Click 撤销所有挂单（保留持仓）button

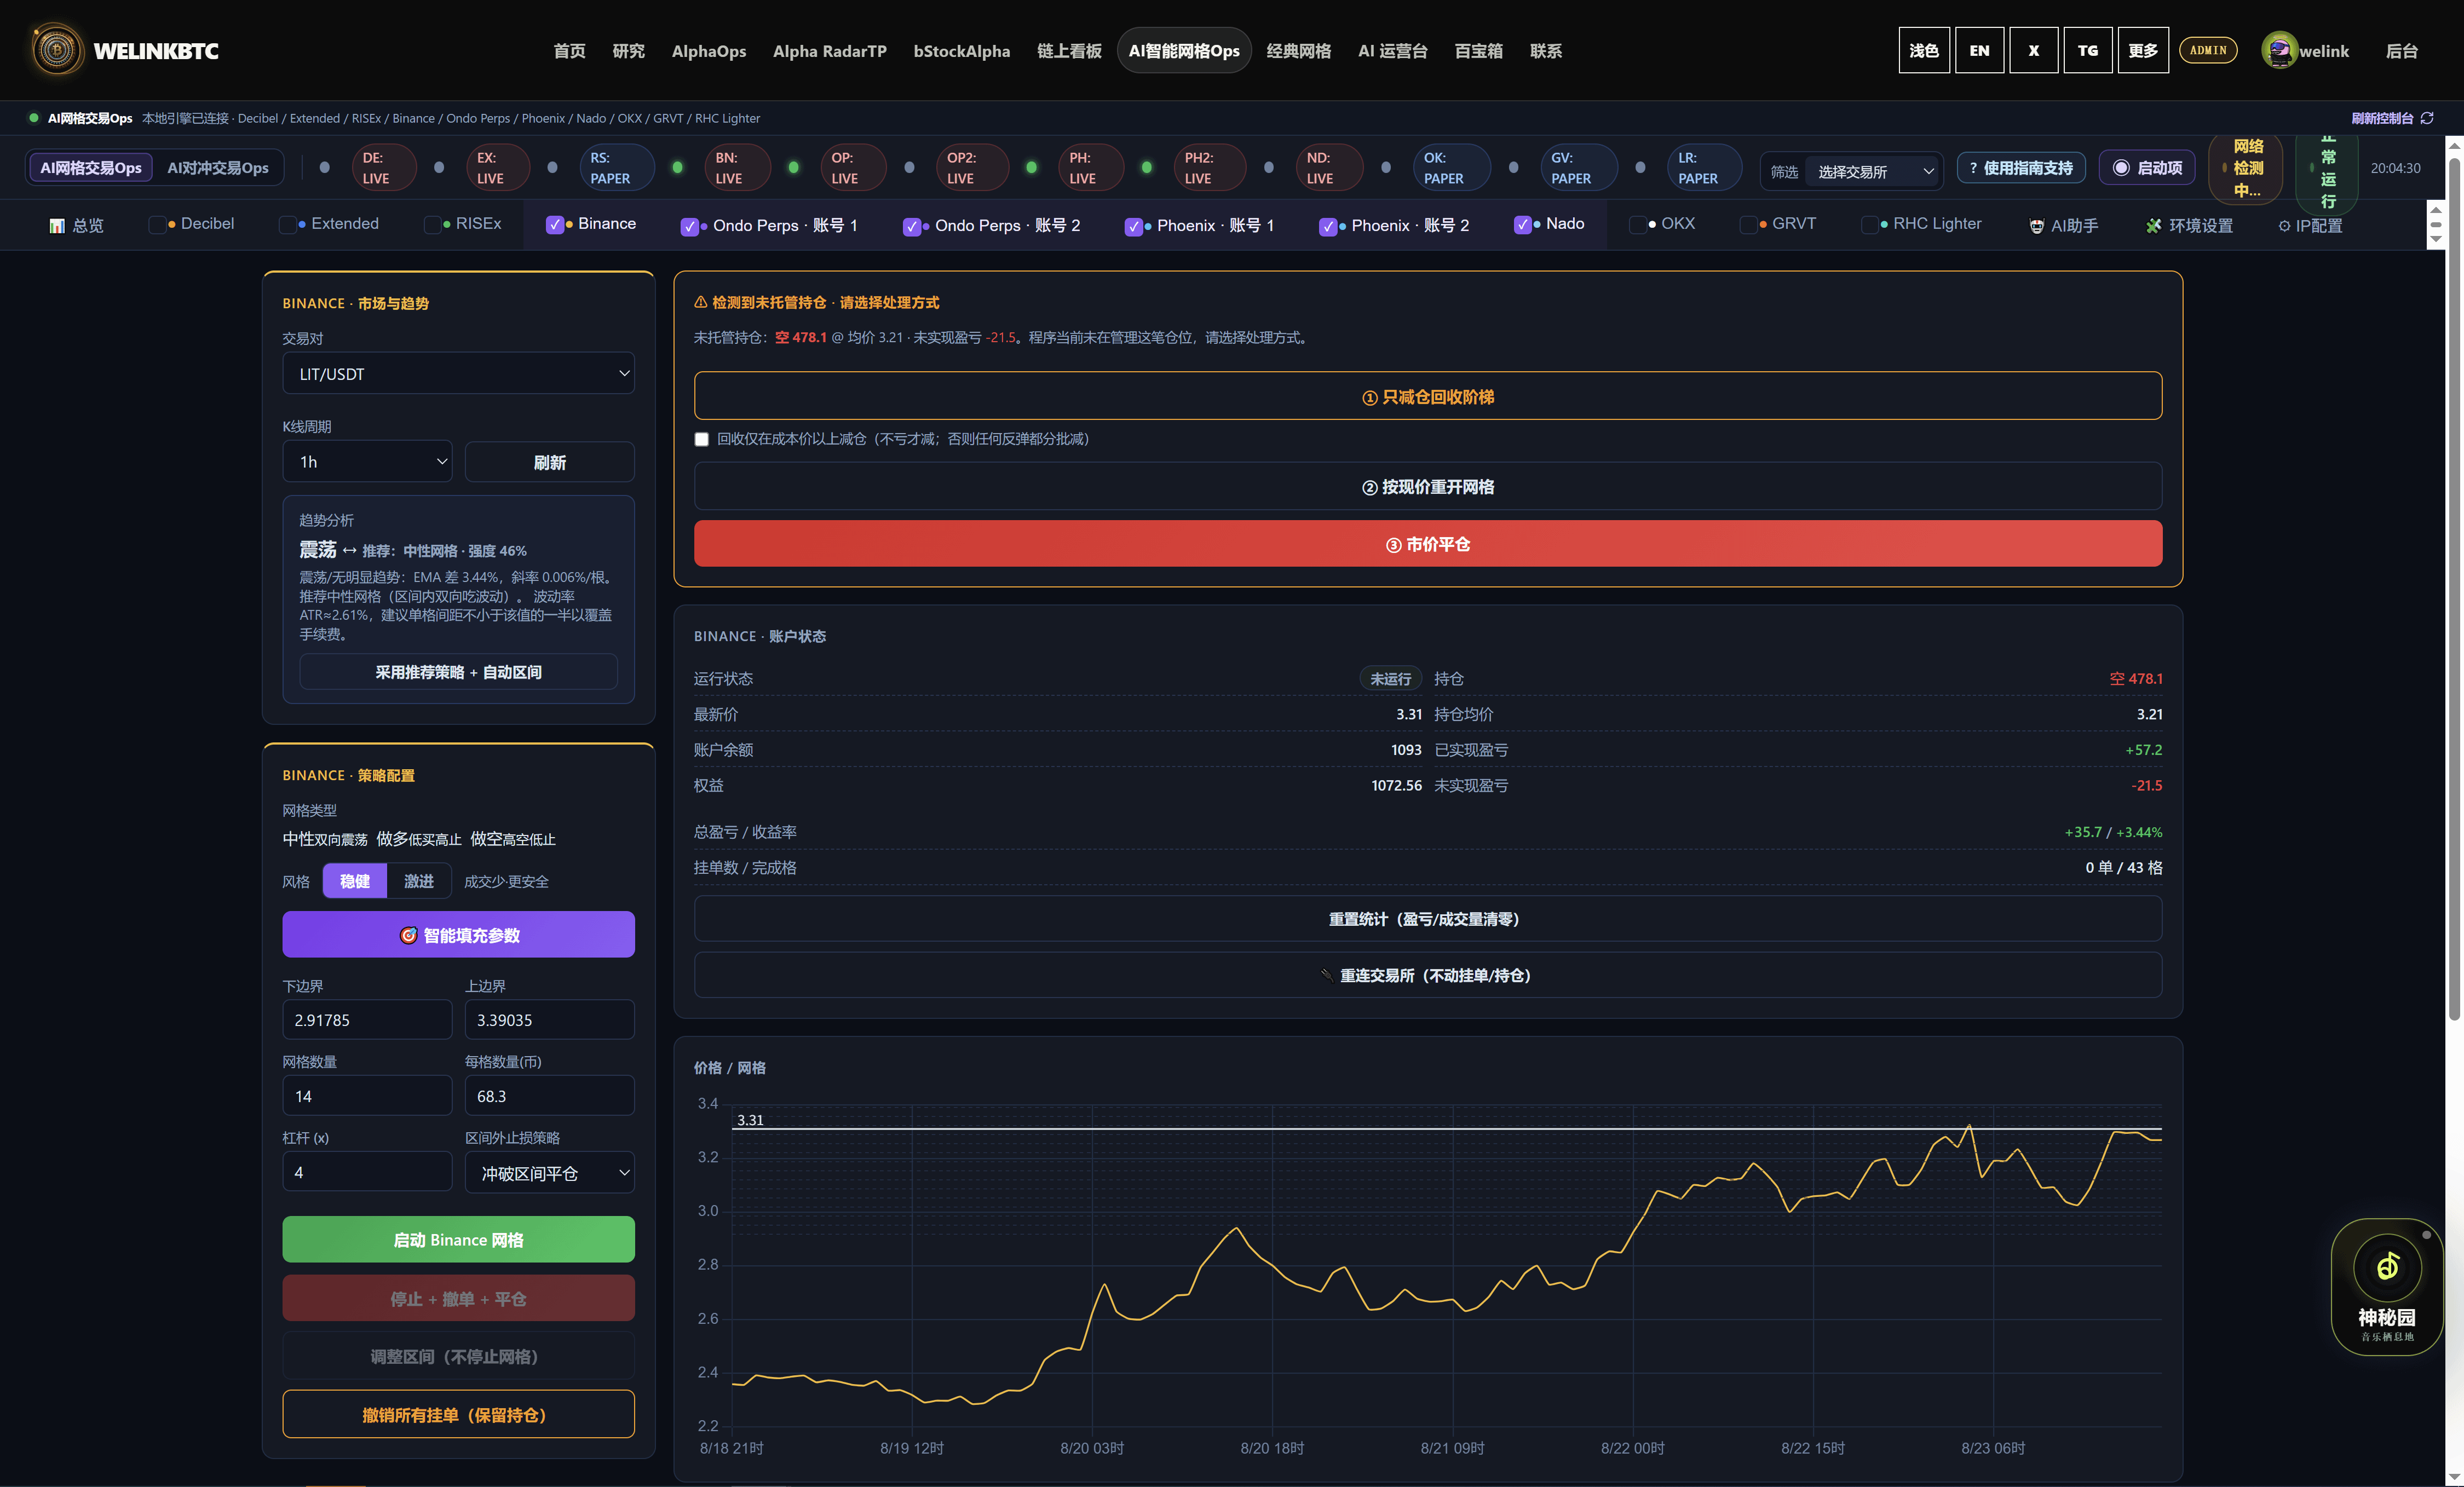[x=458, y=1415]
